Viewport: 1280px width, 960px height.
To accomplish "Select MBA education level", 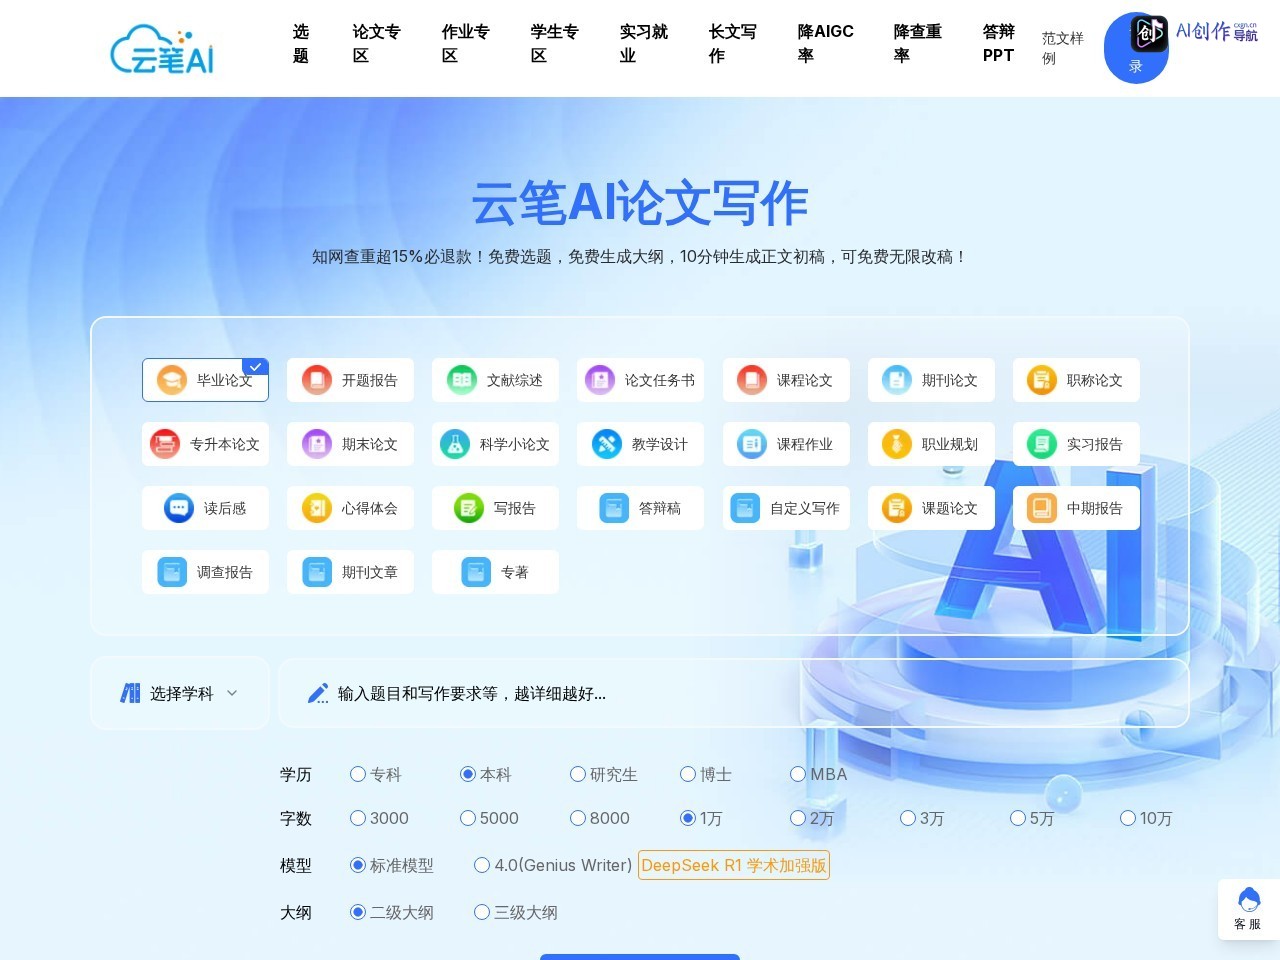I will coord(798,774).
